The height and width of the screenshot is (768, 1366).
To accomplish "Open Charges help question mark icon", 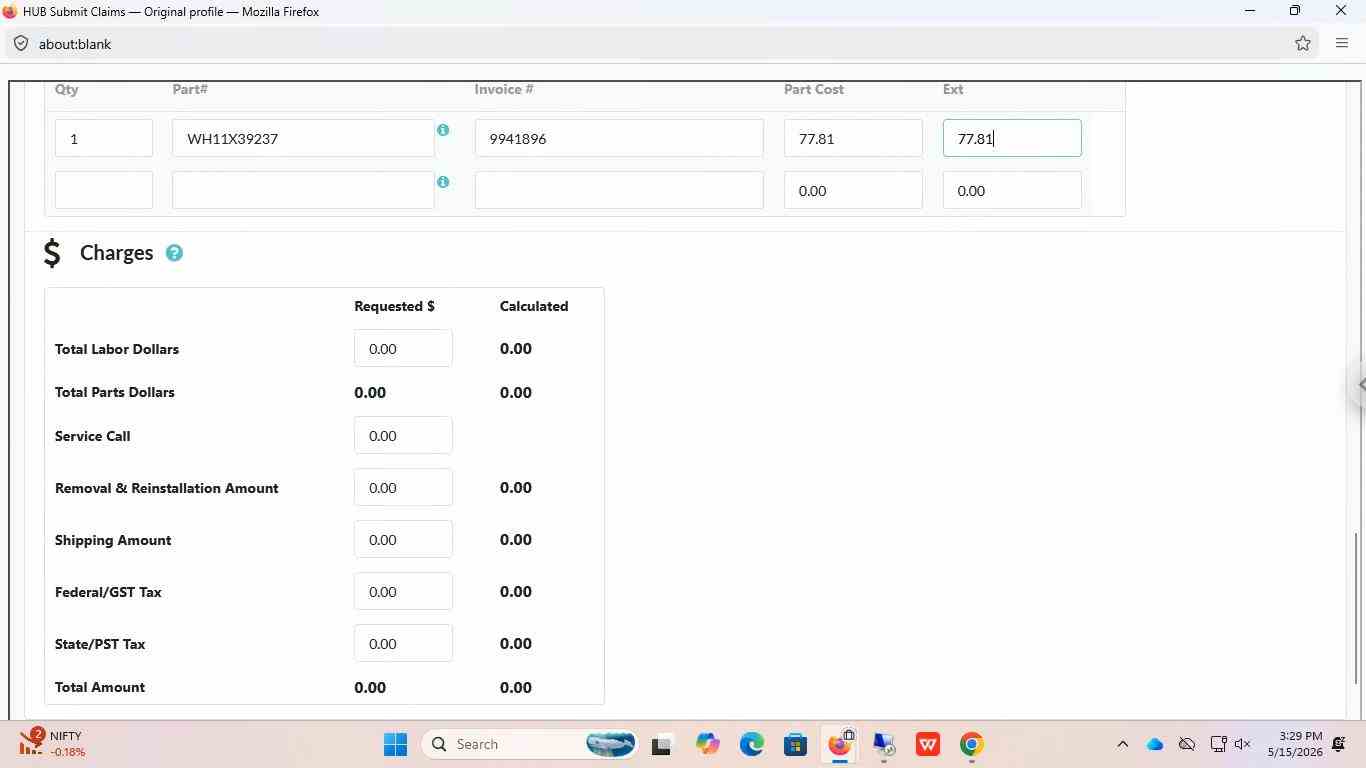I will coord(174,253).
